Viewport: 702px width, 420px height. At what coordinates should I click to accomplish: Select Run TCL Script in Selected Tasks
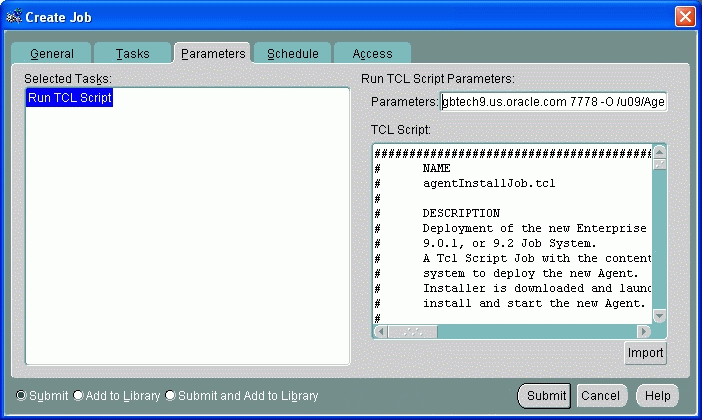(69, 98)
